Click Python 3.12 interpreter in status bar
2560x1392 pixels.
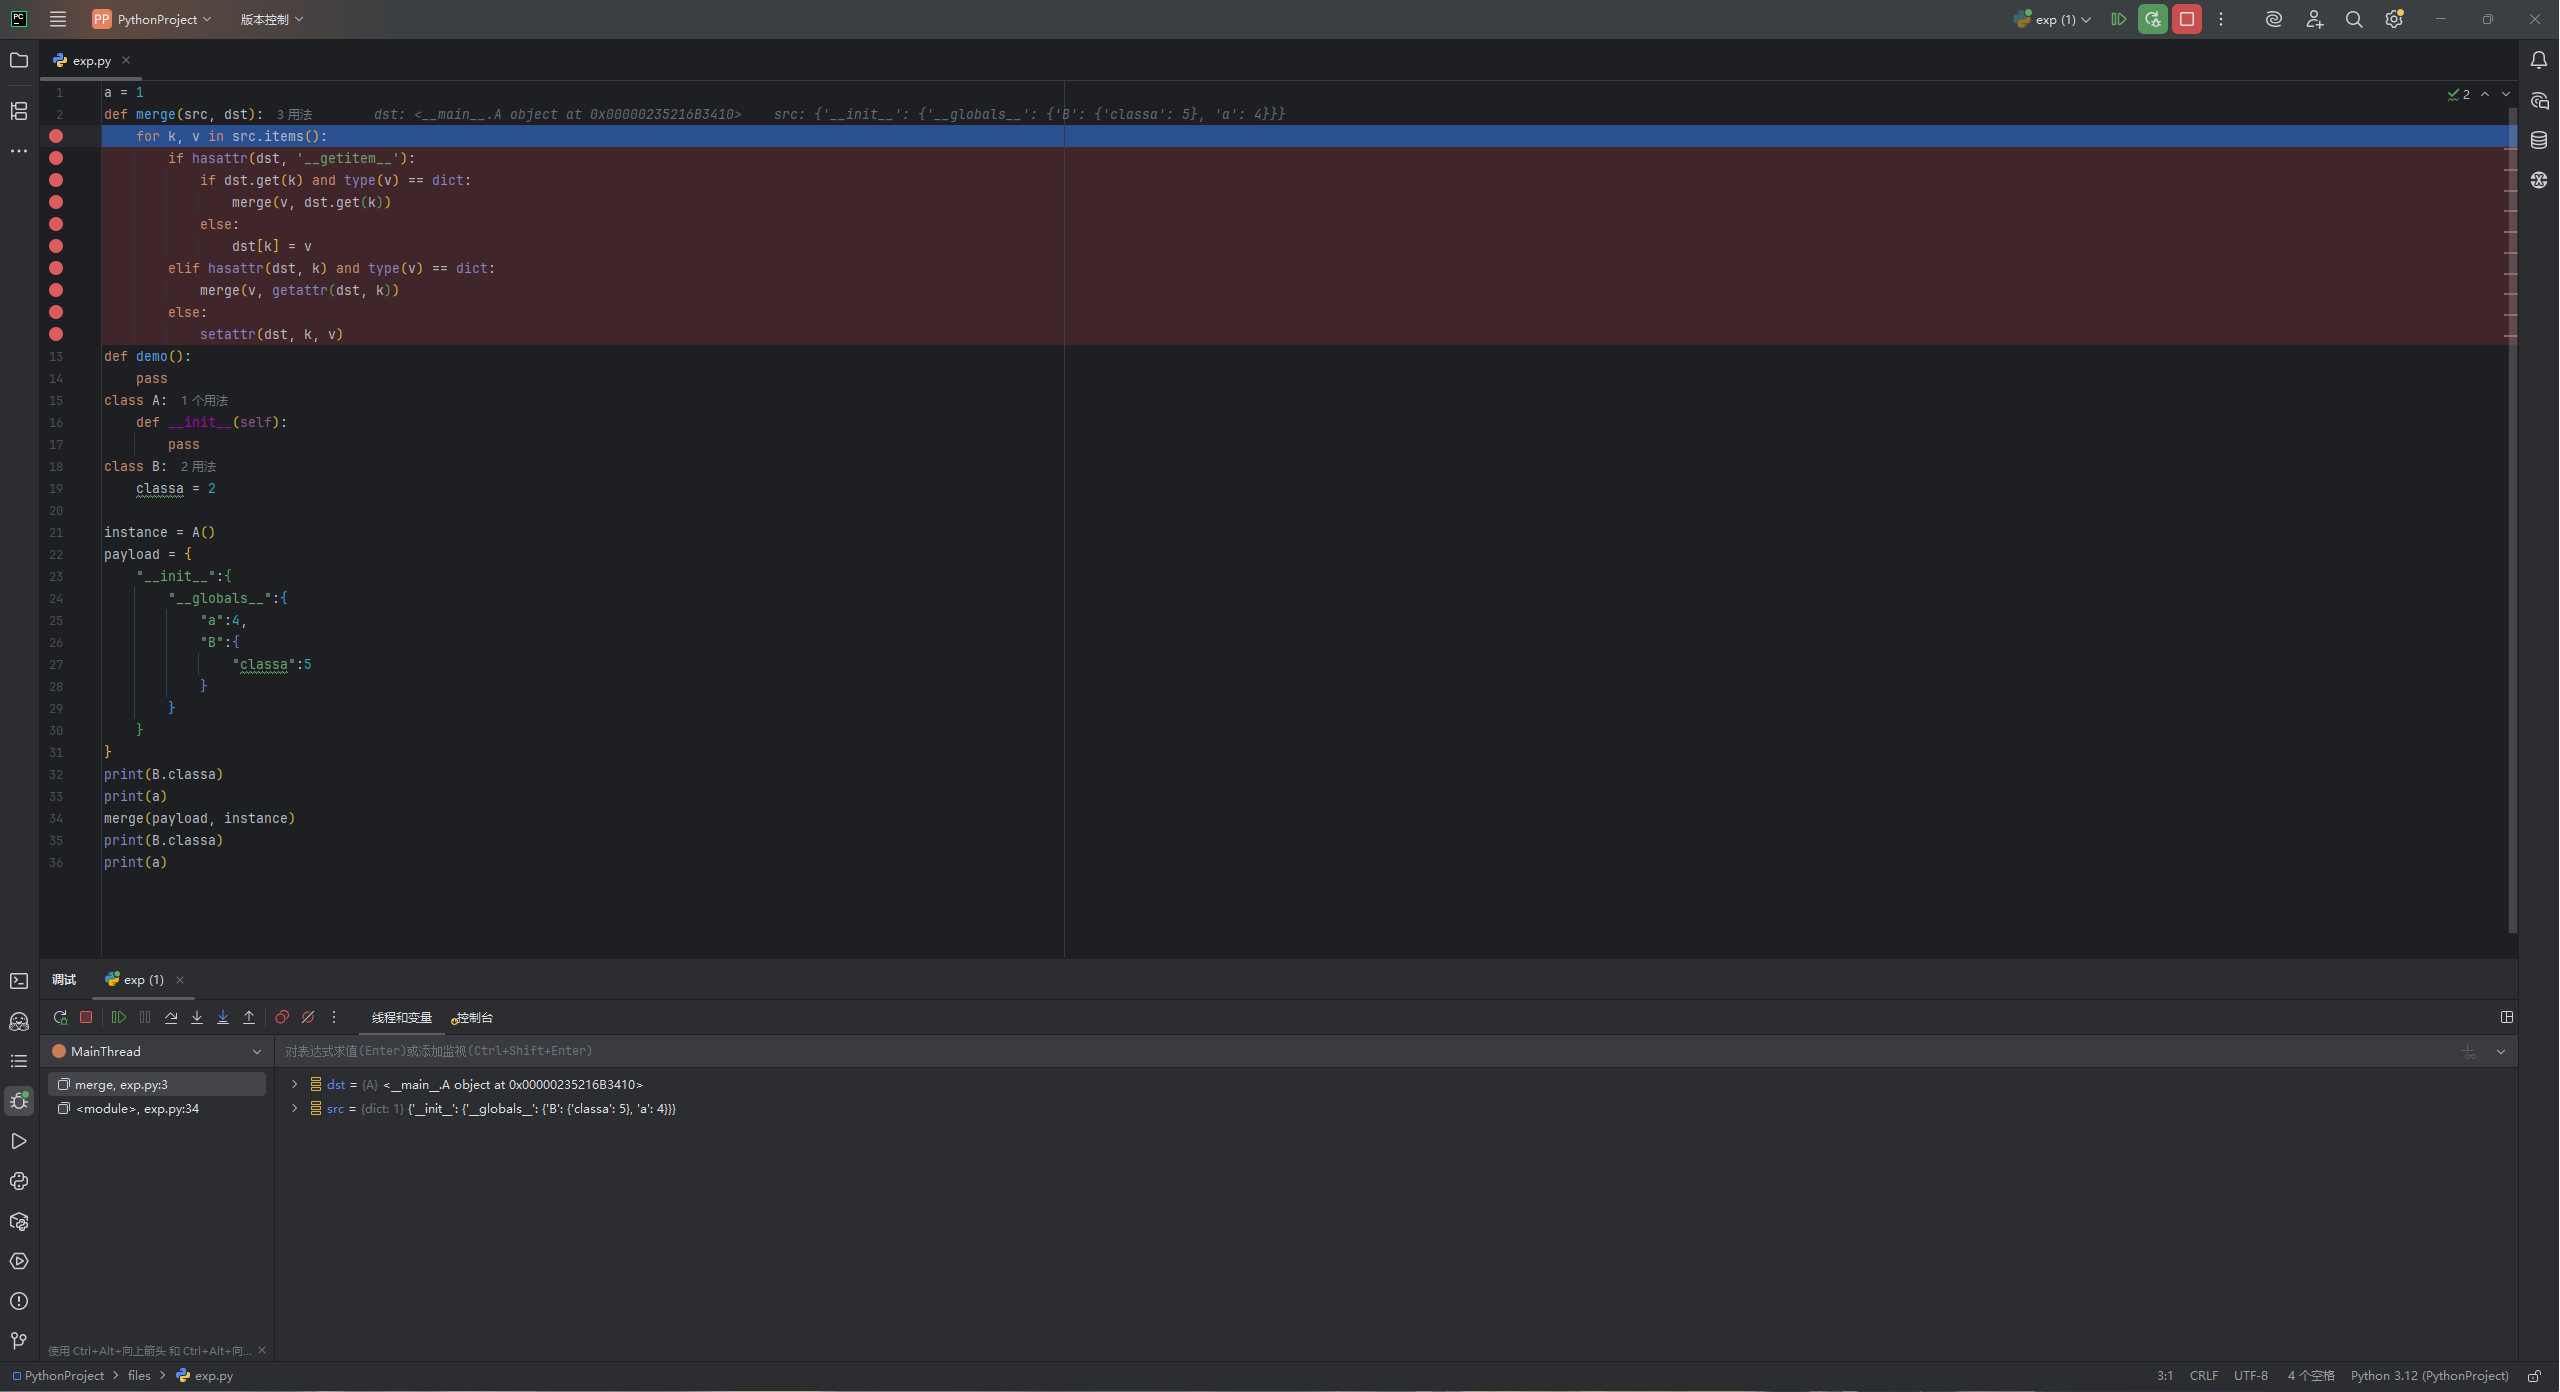coord(2429,1375)
